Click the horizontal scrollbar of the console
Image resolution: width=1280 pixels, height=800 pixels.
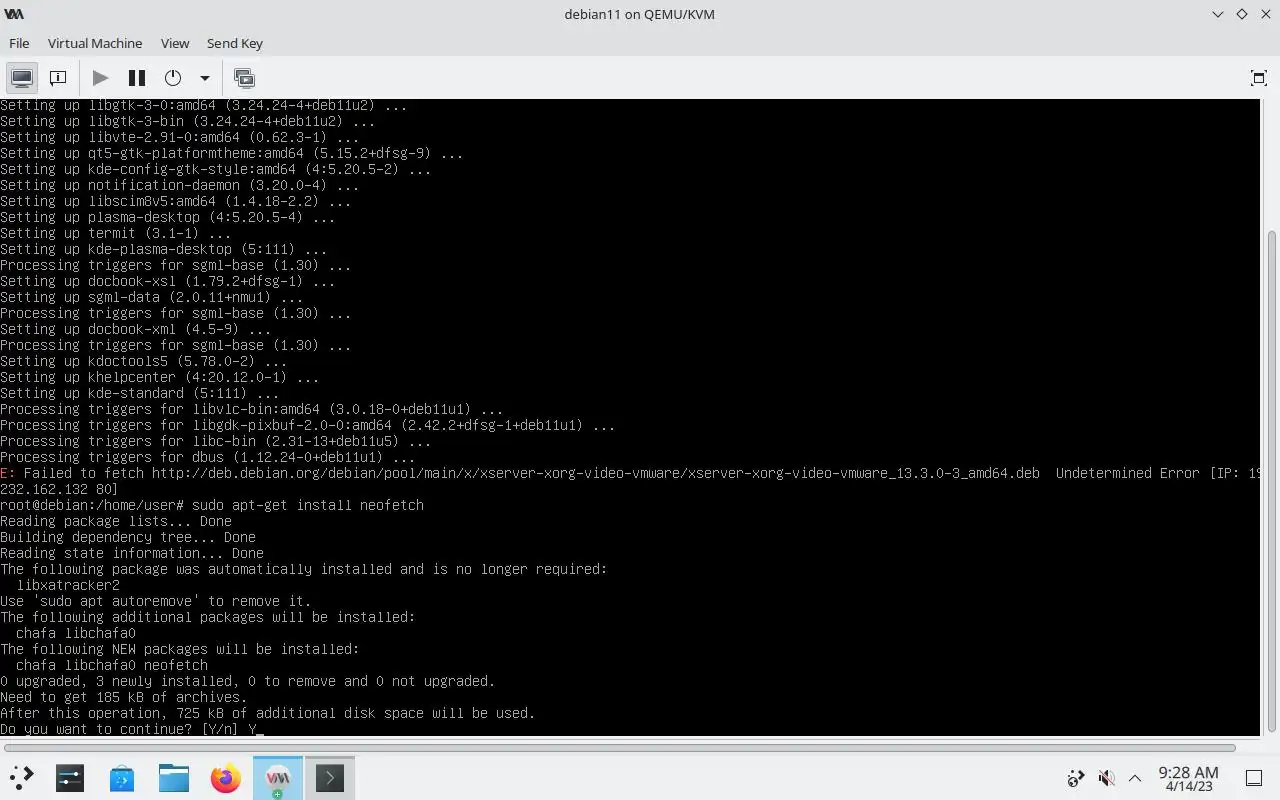pyautogui.click(x=618, y=747)
